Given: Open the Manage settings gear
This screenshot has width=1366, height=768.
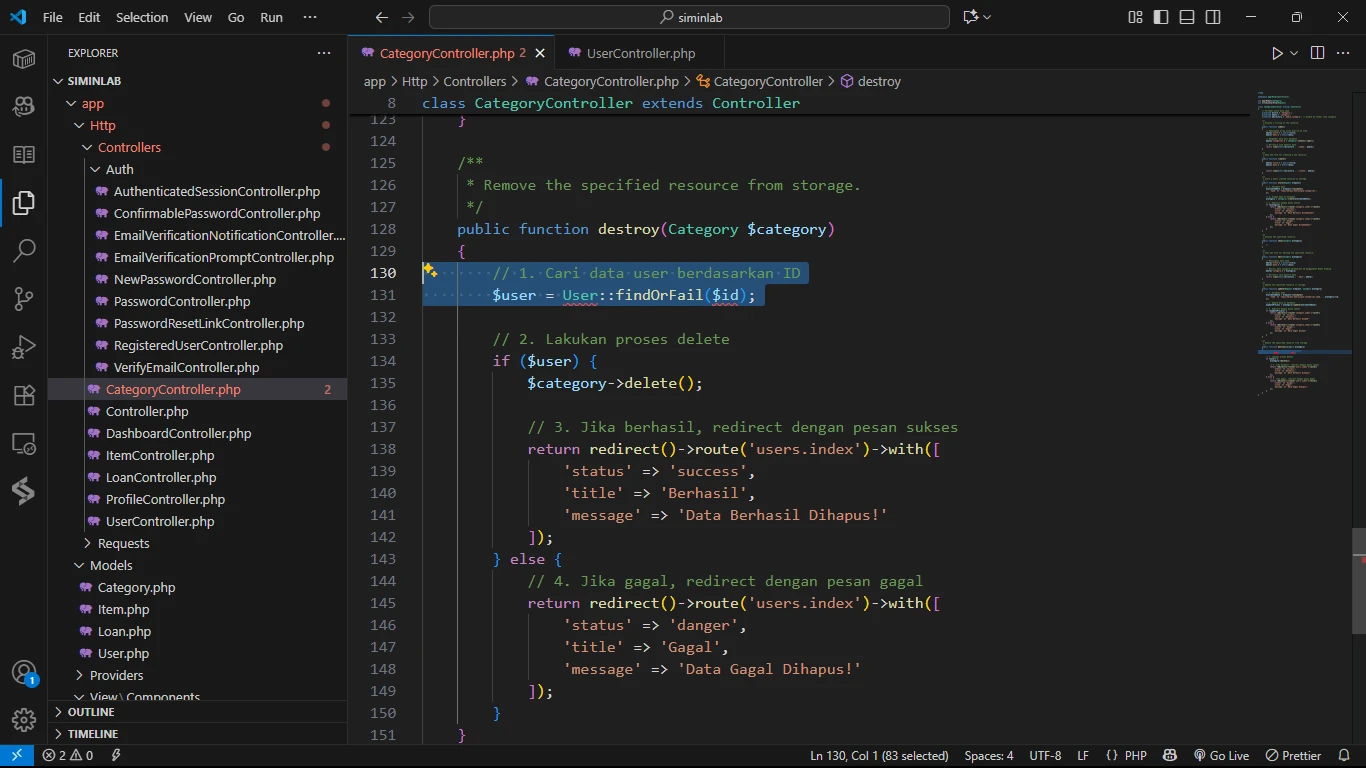Looking at the screenshot, I should tap(24, 720).
